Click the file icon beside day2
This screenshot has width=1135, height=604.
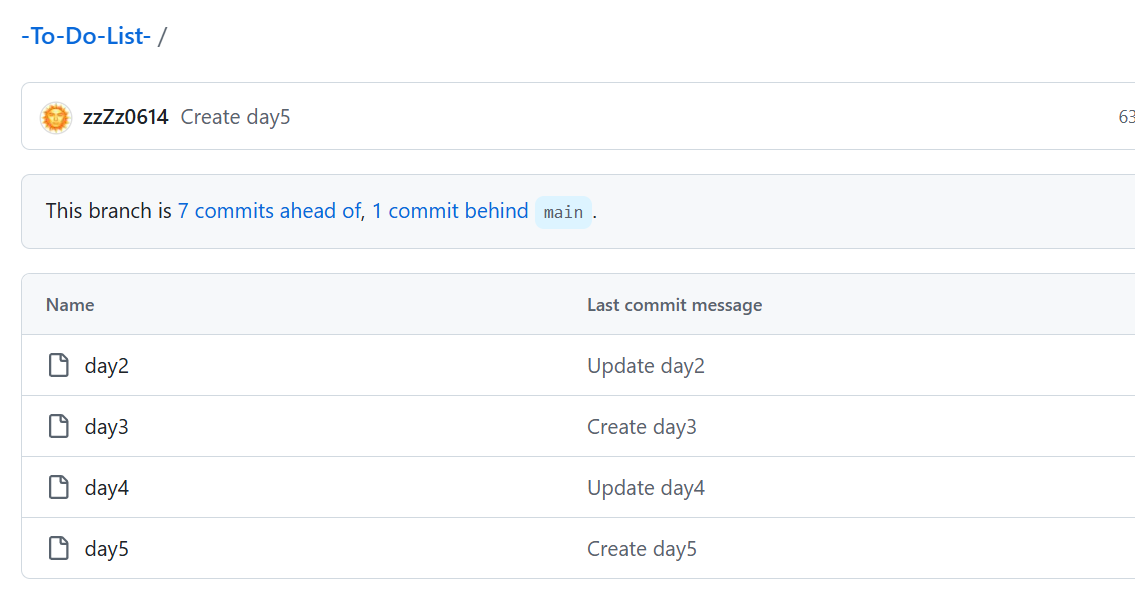[x=59, y=366]
